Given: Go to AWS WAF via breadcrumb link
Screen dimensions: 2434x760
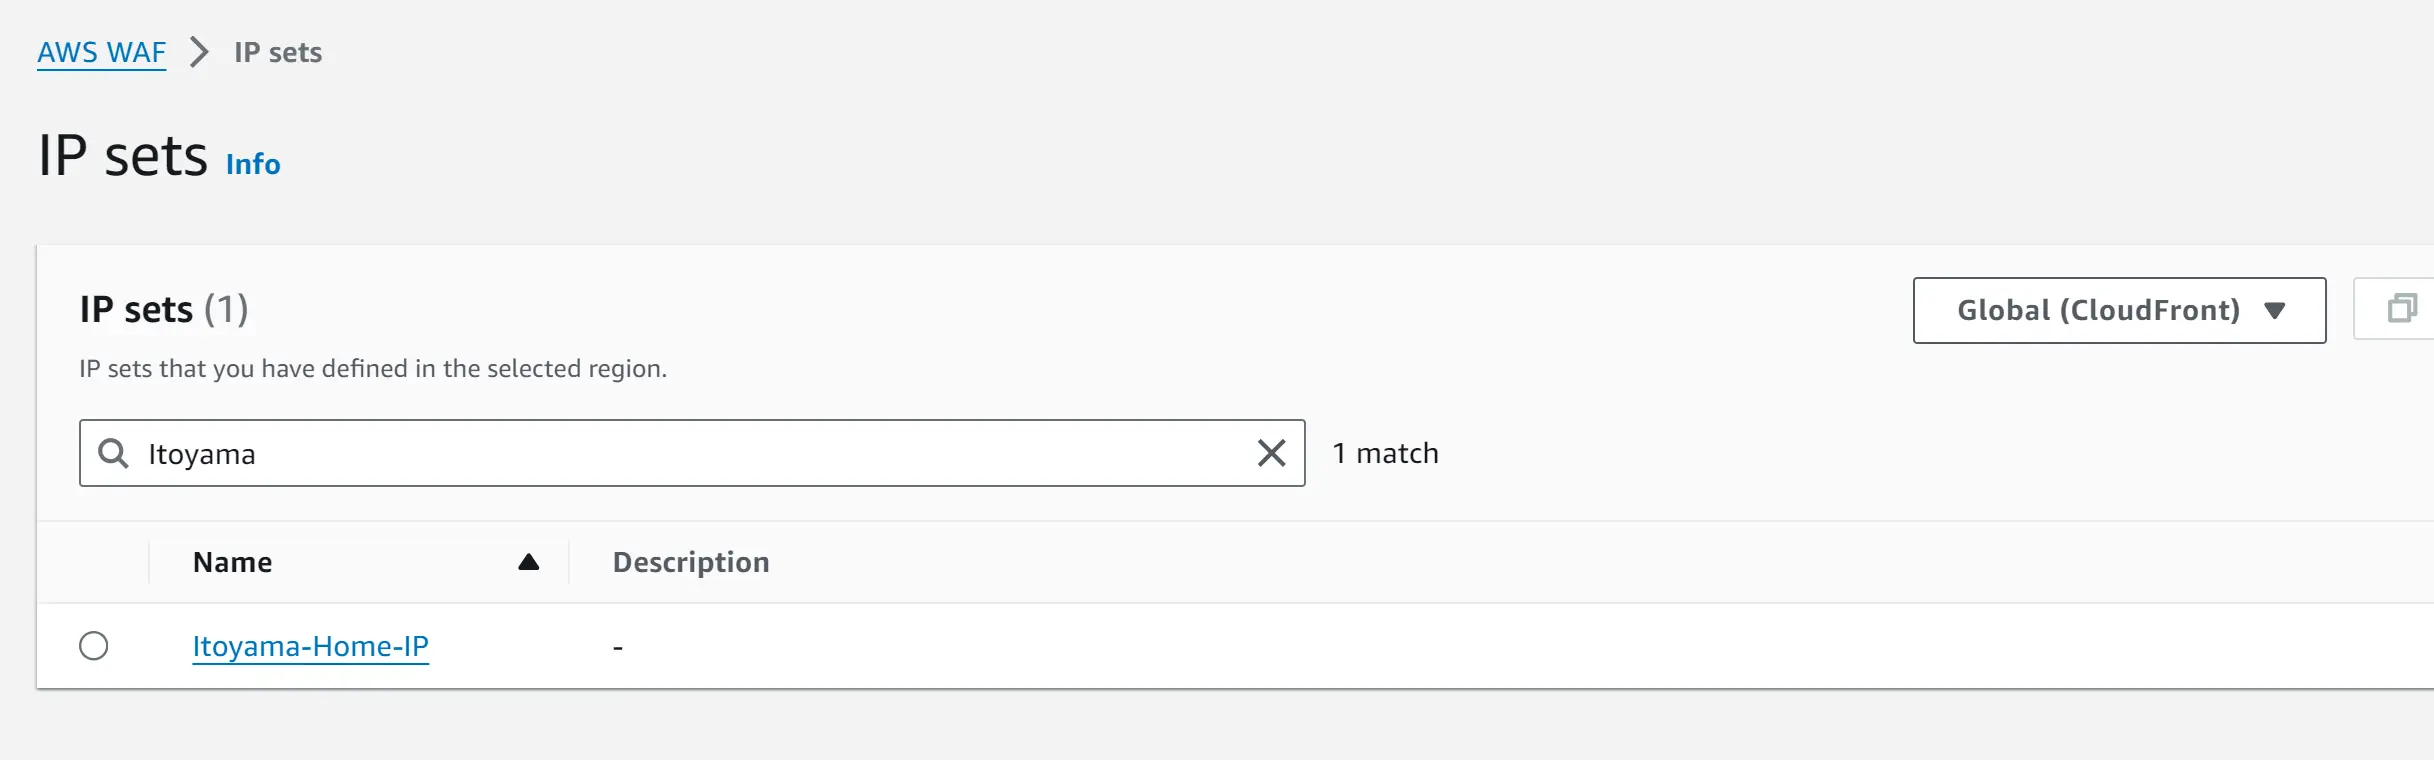Looking at the screenshot, I should coord(102,52).
